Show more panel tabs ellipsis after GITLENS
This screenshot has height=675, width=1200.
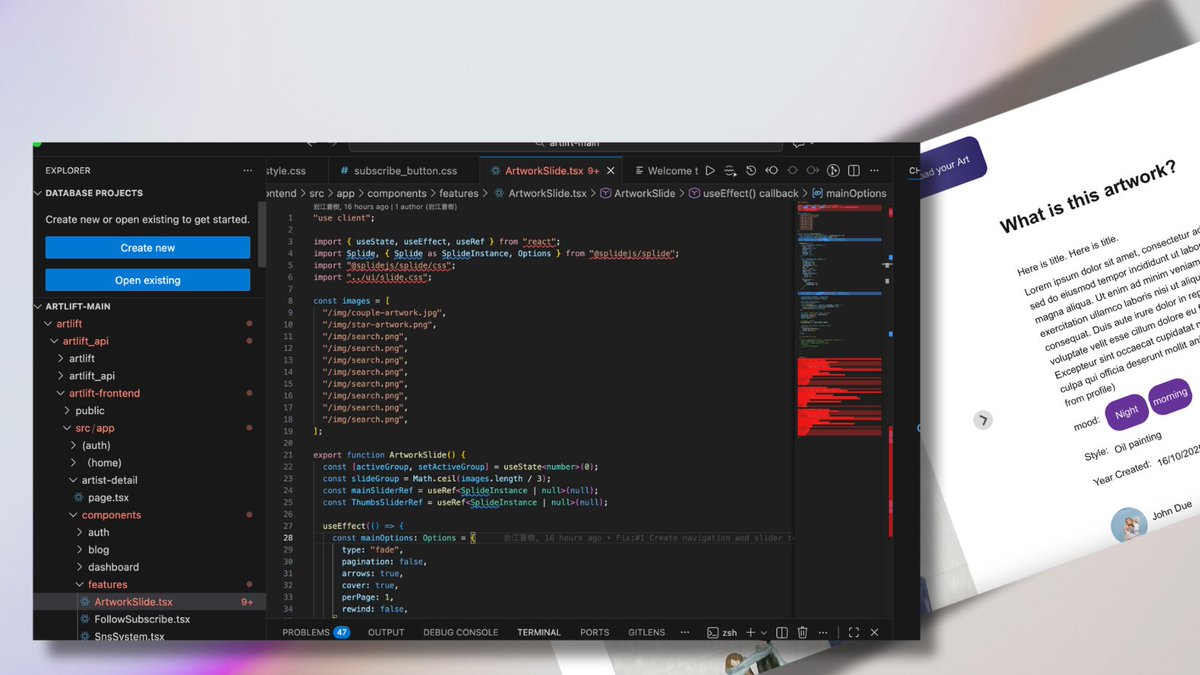tap(685, 632)
